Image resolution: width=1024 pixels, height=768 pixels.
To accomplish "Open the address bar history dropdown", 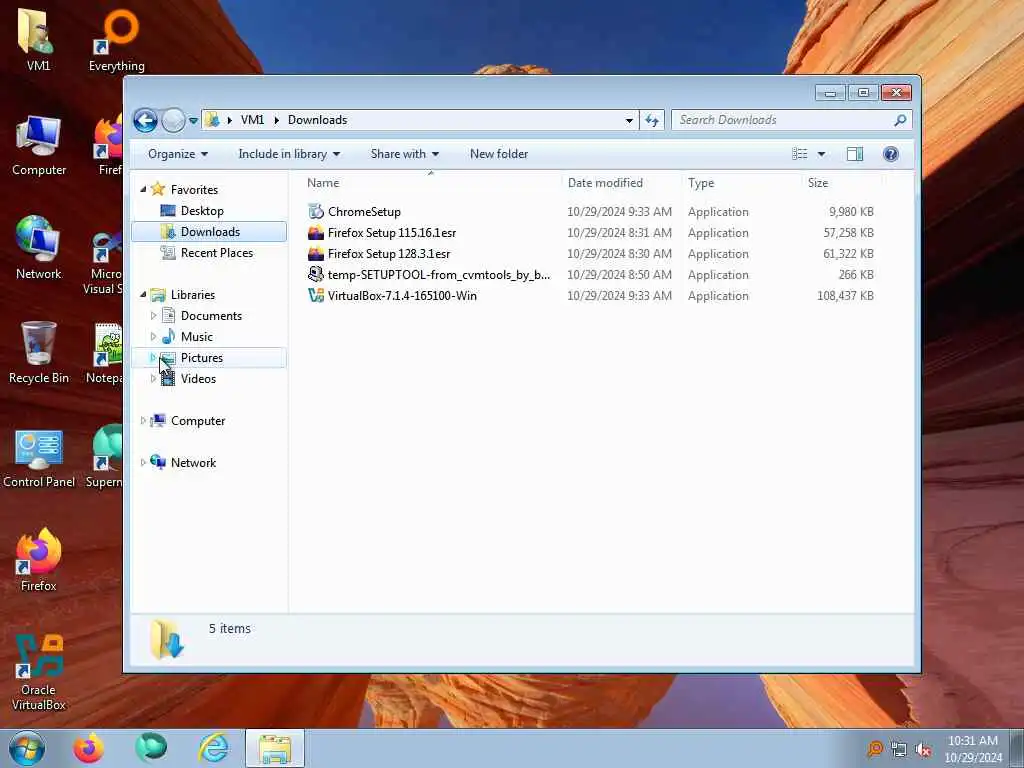I will (629, 120).
